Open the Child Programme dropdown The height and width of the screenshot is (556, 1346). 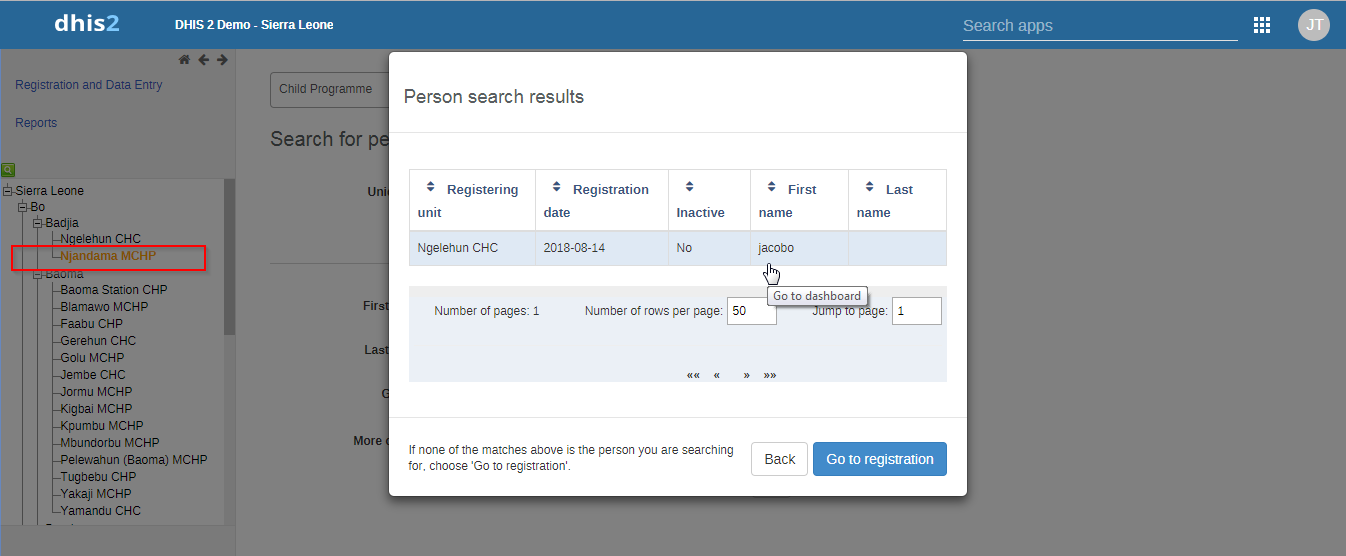pos(329,89)
